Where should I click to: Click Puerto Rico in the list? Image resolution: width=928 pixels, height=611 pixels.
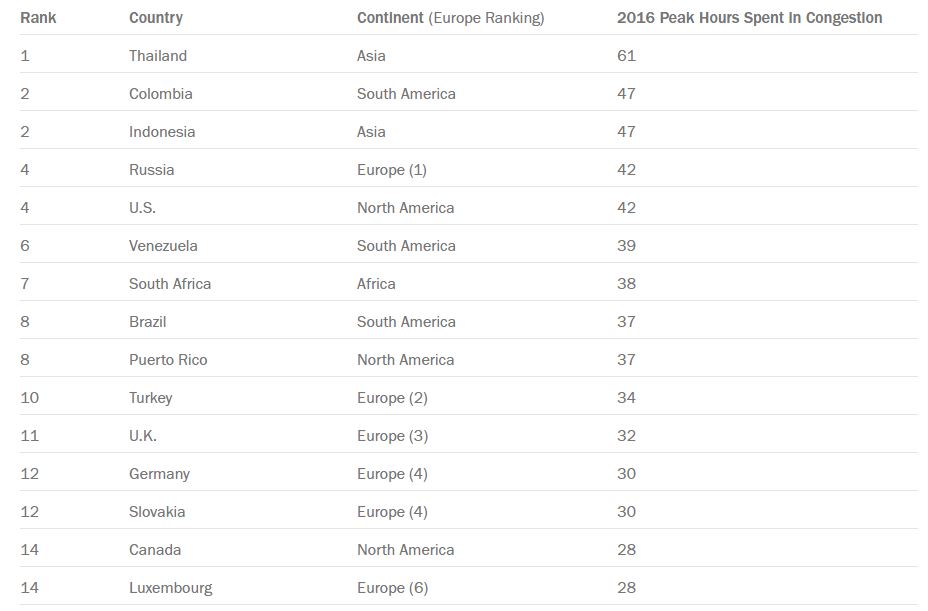tap(168, 359)
